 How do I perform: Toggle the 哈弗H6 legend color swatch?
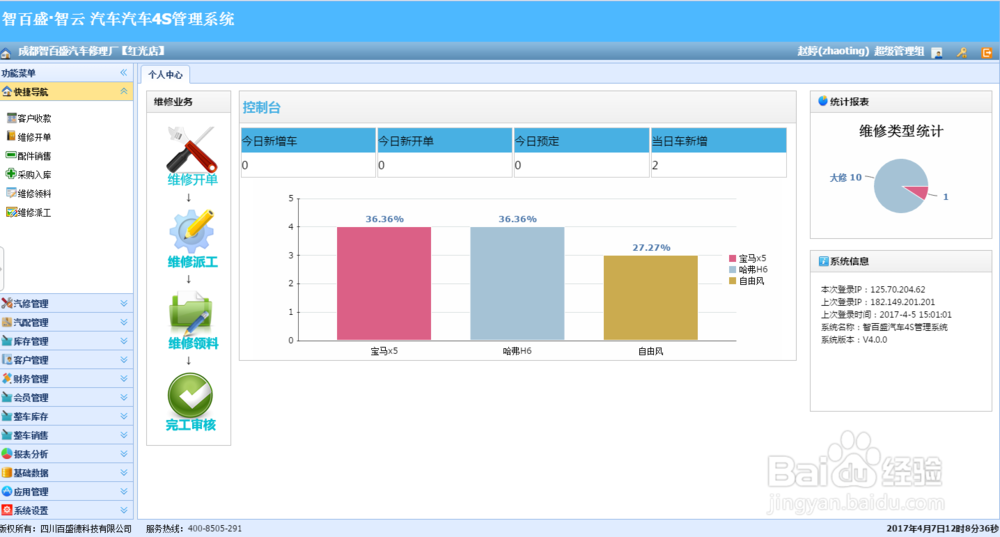(x=732, y=269)
